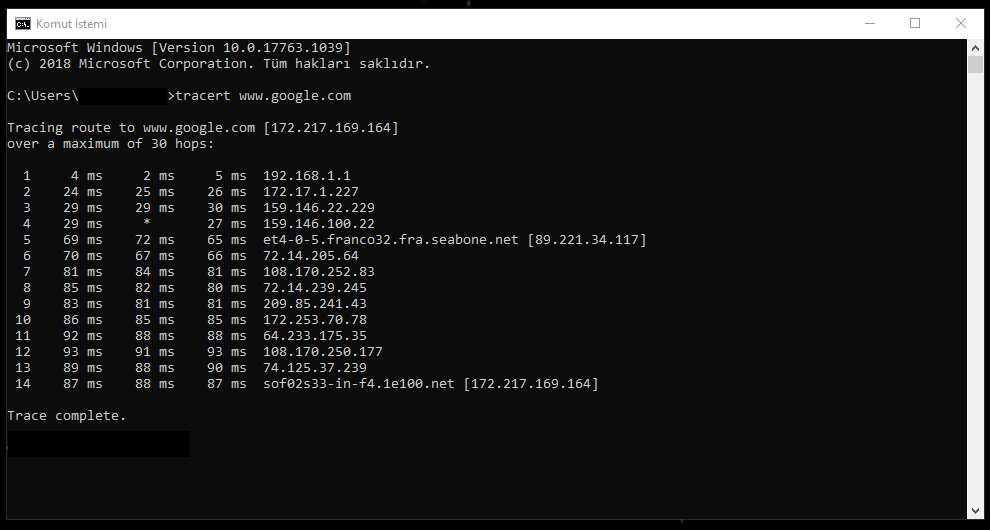This screenshot has height=530, width=990.
Task: Click the 192.168.1.1 hop address
Action: click(307, 176)
